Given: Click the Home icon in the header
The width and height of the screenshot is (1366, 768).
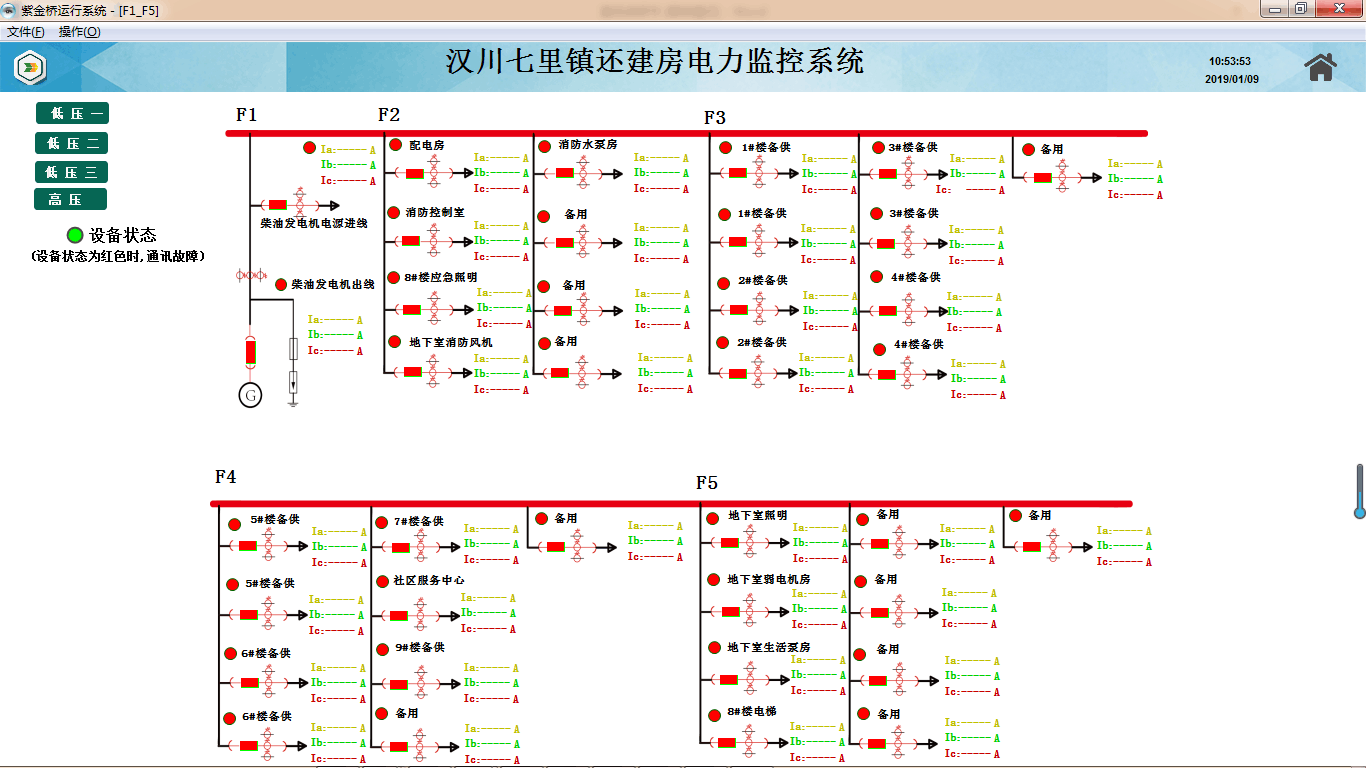Looking at the screenshot, I should (x=1320, y=67).
